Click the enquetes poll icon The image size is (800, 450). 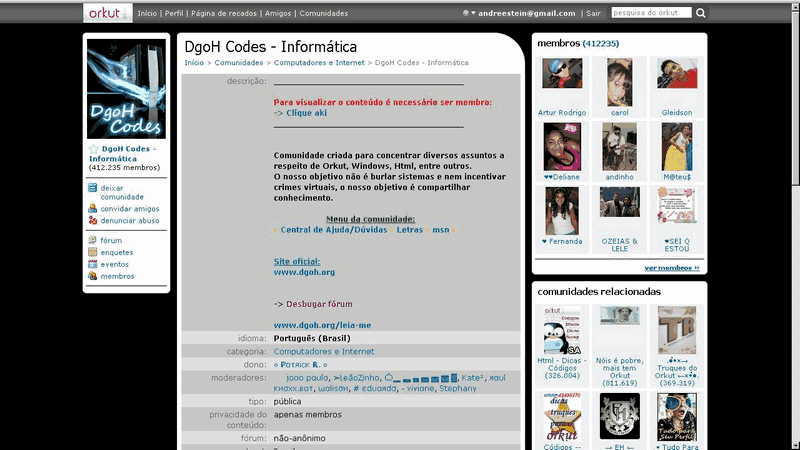92,252
